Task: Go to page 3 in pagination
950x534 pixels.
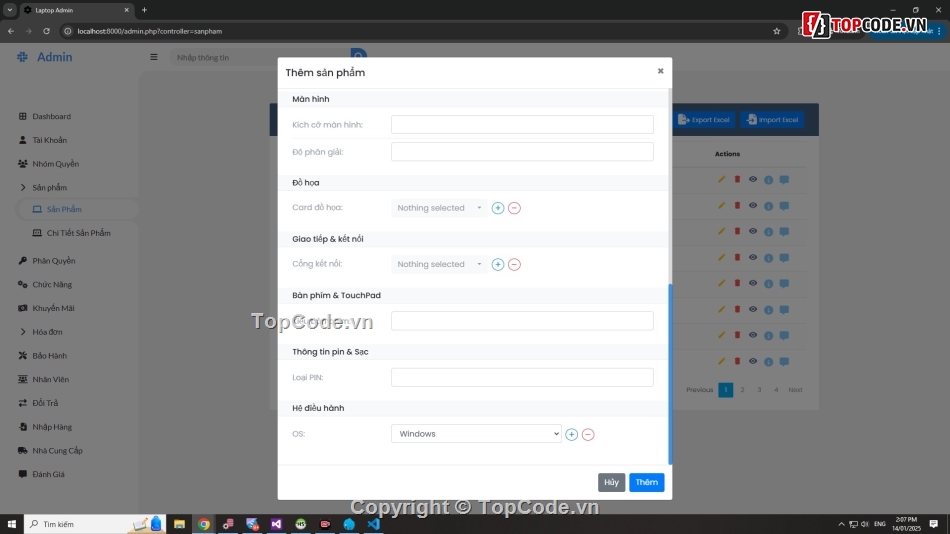Action: 759,390
